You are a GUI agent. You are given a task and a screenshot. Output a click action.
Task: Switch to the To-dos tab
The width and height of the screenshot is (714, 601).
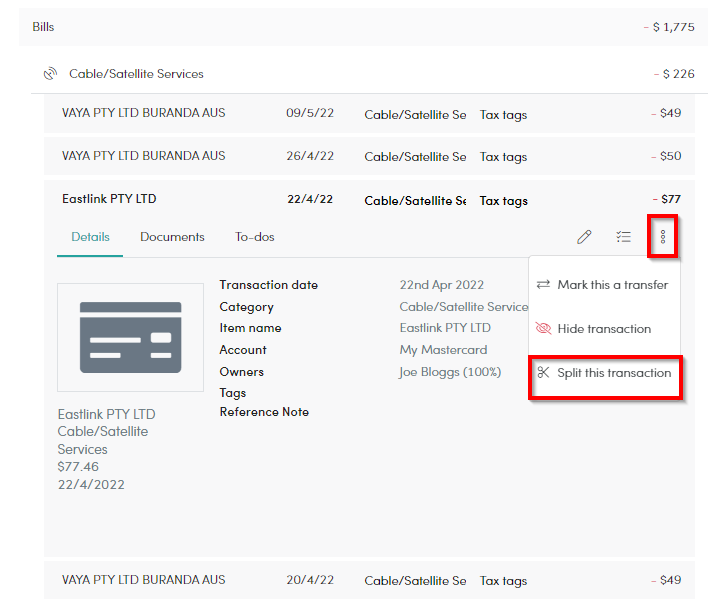(255, 237)
